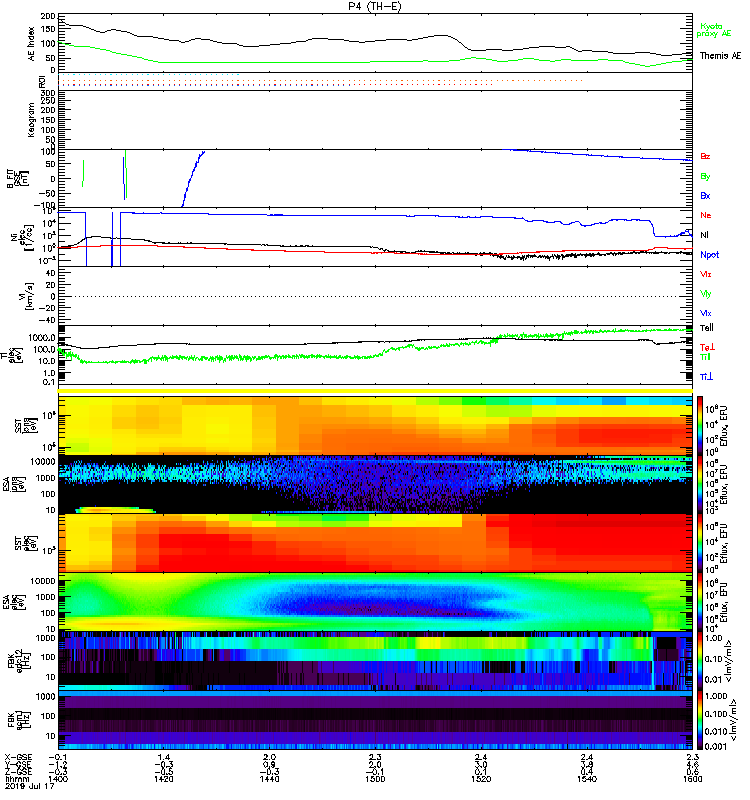Click the 300 tick on Keogram axis

[x=49, y=93]
